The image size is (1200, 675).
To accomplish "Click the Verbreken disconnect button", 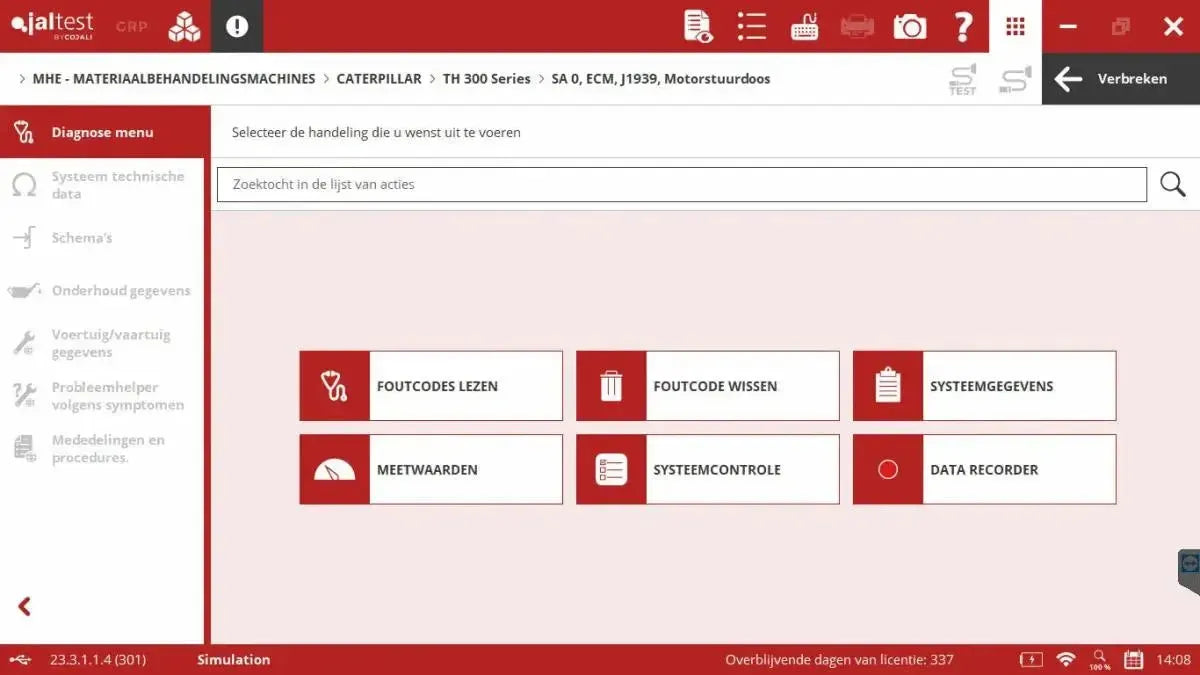I will (1120, 78).
